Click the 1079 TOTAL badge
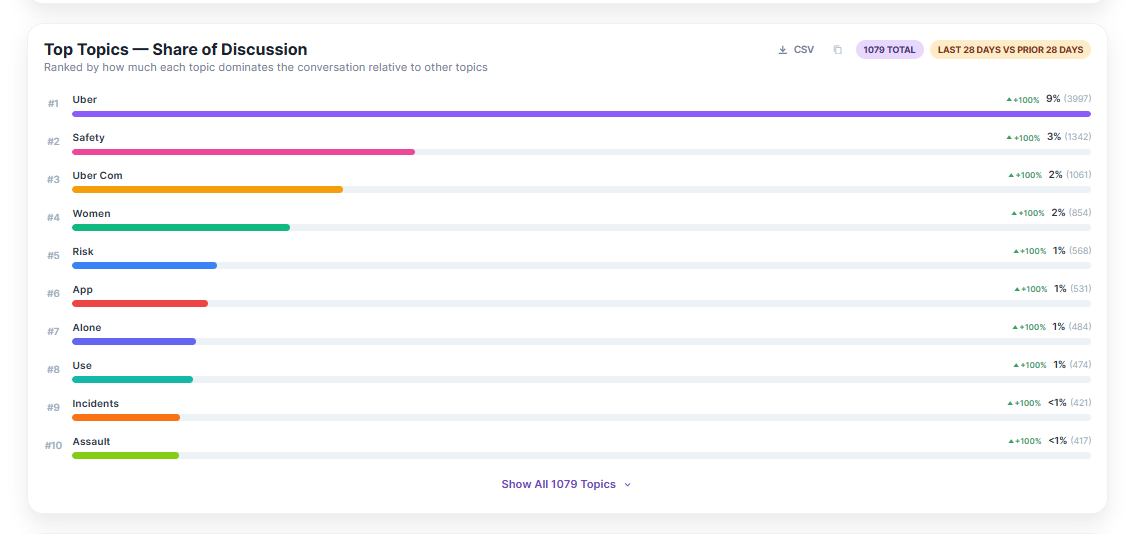The image size is (1140, 534). coord(889,49)
